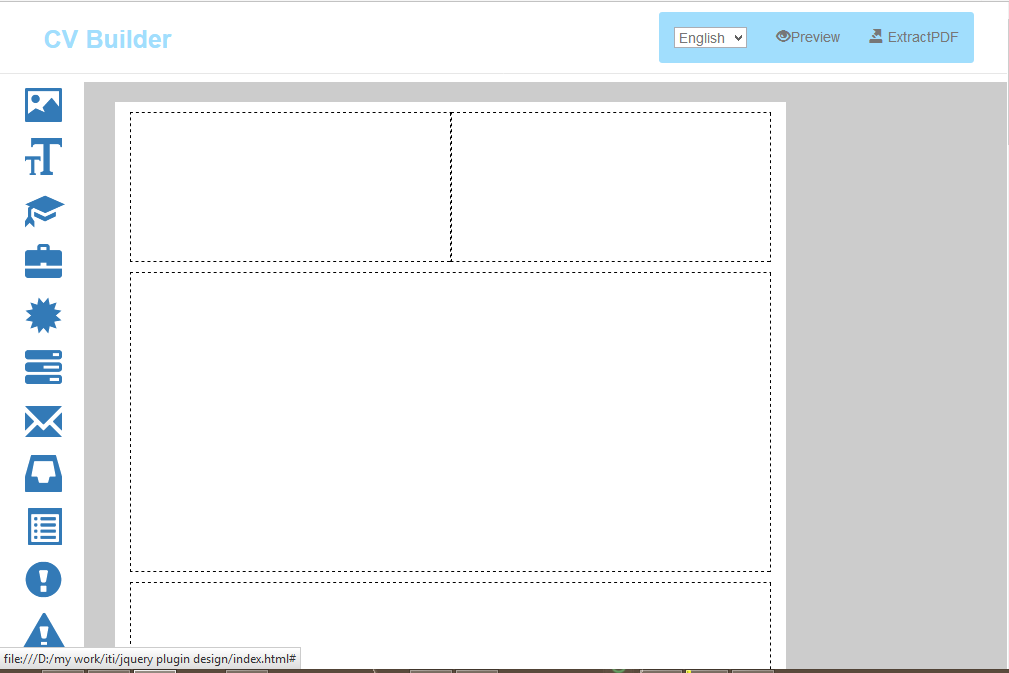Click the Preview eye button
Viewport: 1009px width, 673px height.
(808, 37)
